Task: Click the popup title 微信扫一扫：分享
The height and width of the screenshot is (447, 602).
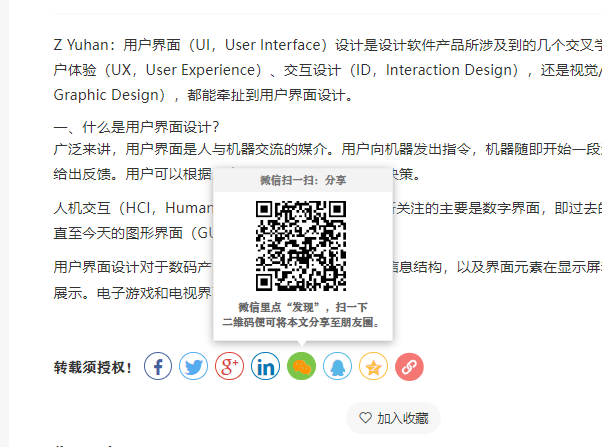Action: [x=303, y=180]
